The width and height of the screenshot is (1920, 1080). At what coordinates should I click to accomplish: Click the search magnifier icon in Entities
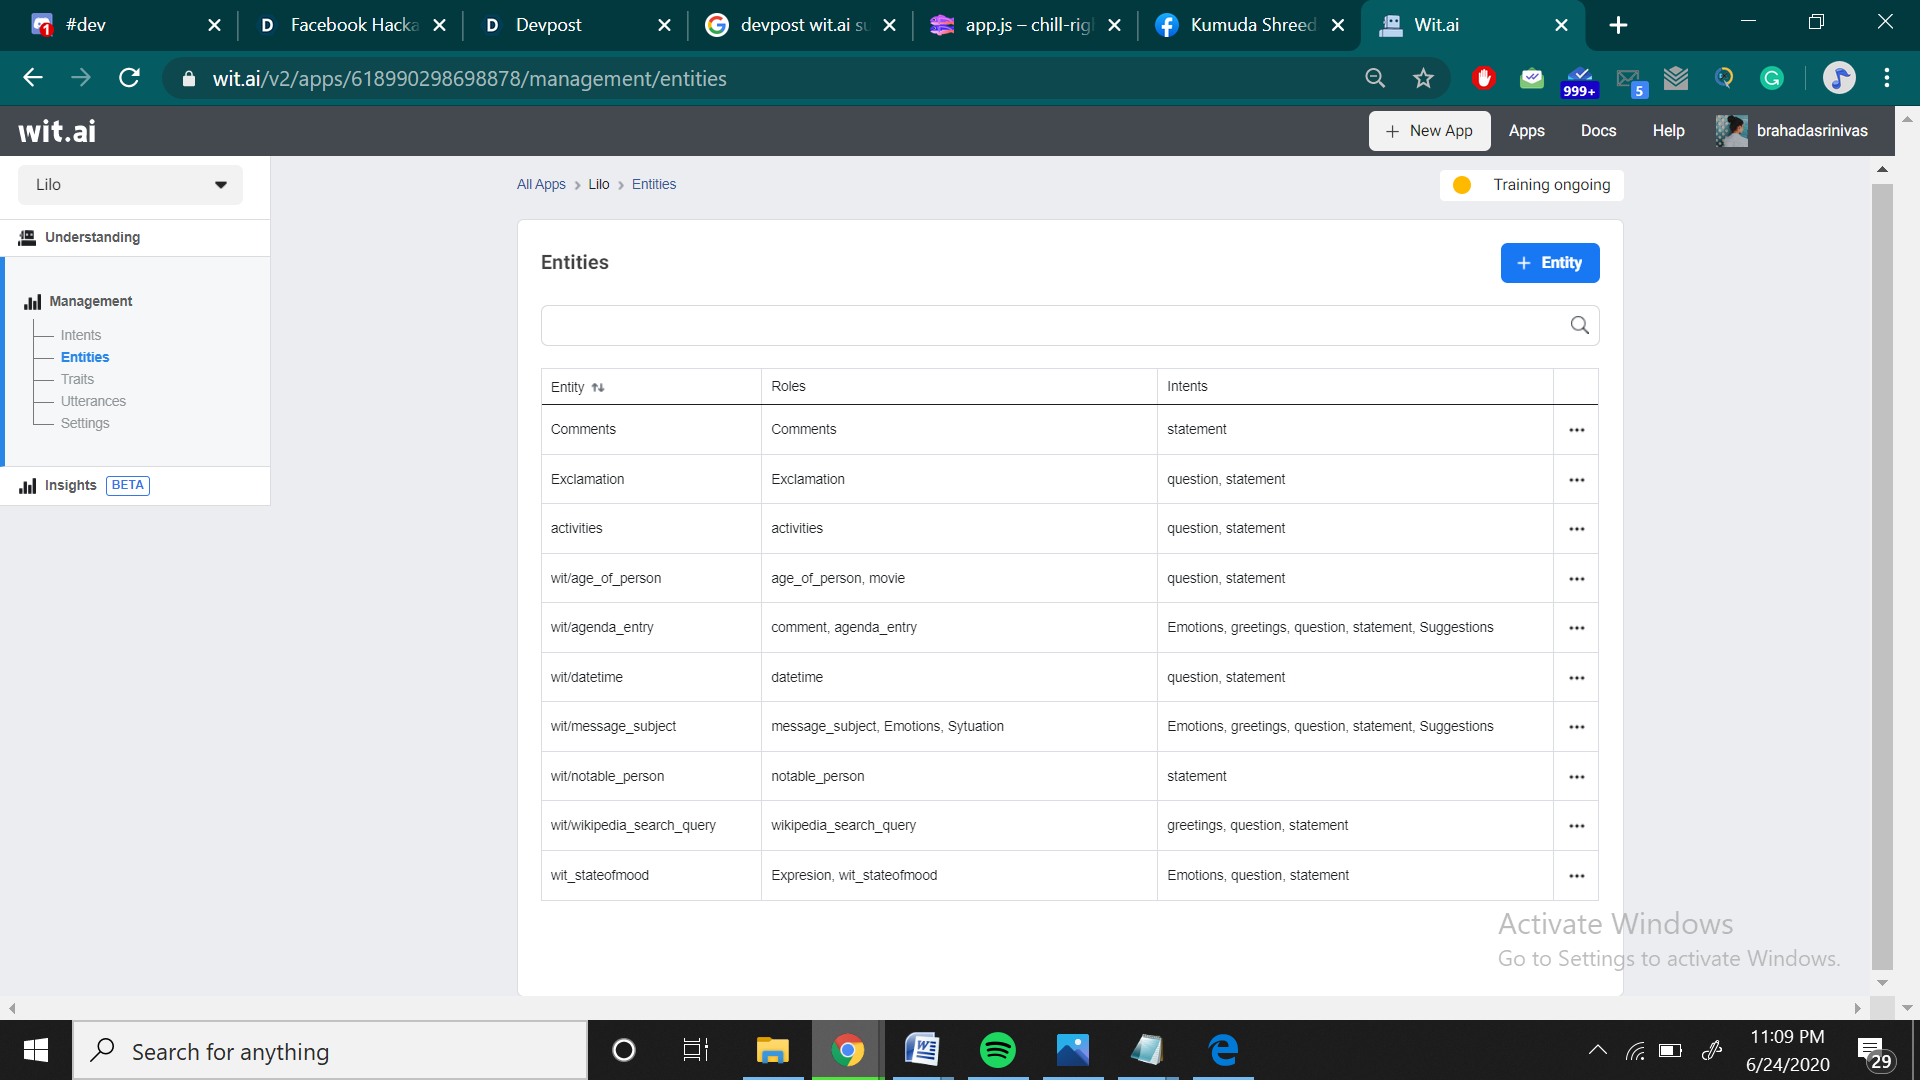1579,325
